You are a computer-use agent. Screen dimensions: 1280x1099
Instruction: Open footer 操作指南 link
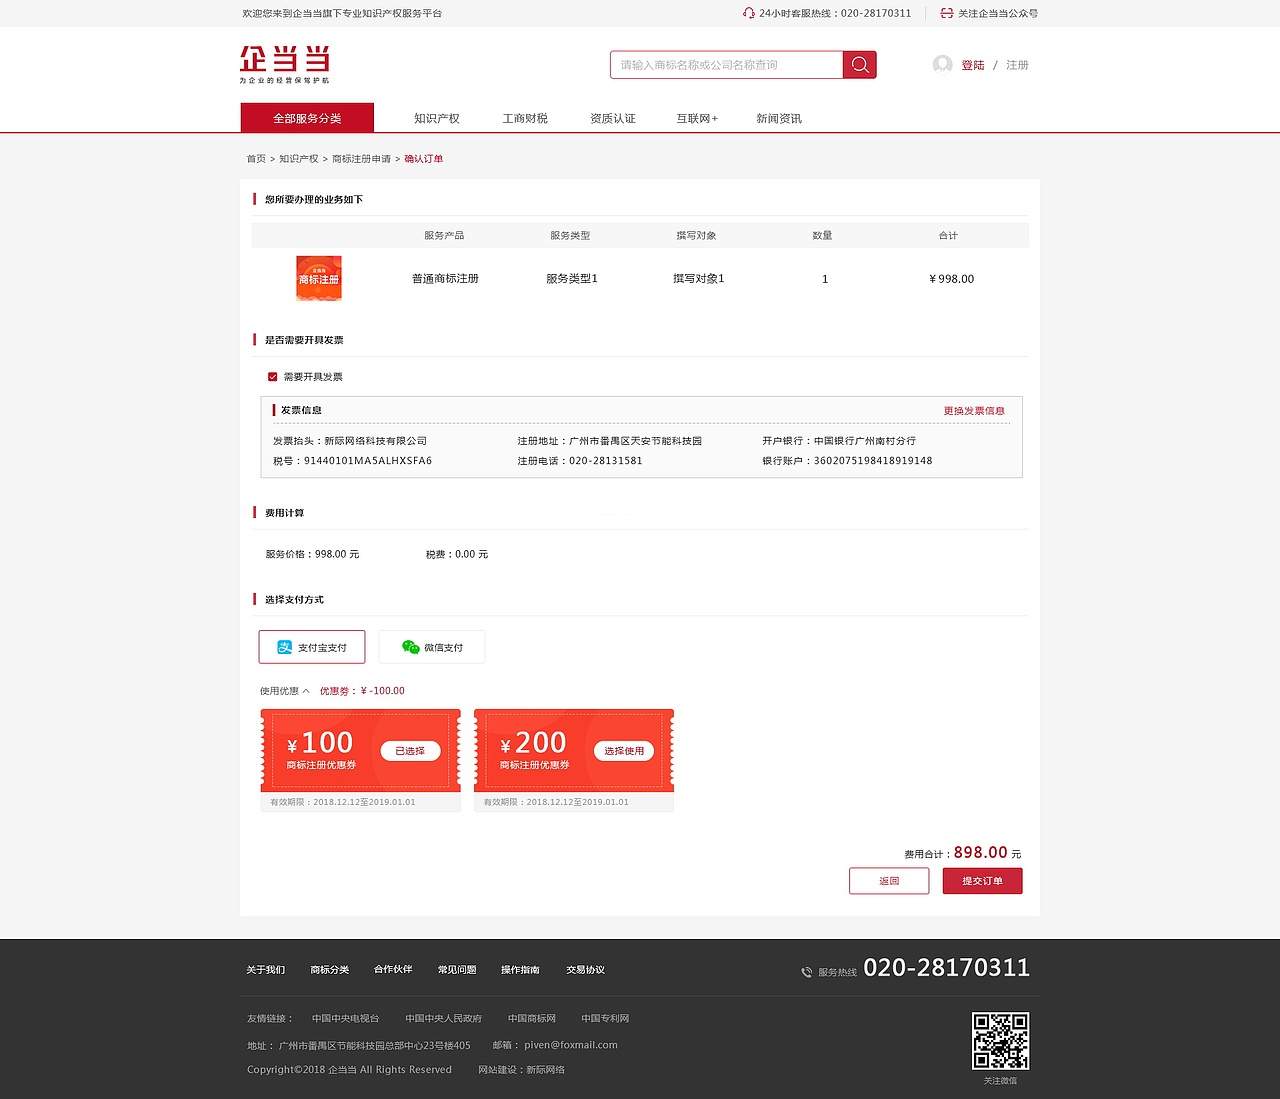tap(520, 970)
